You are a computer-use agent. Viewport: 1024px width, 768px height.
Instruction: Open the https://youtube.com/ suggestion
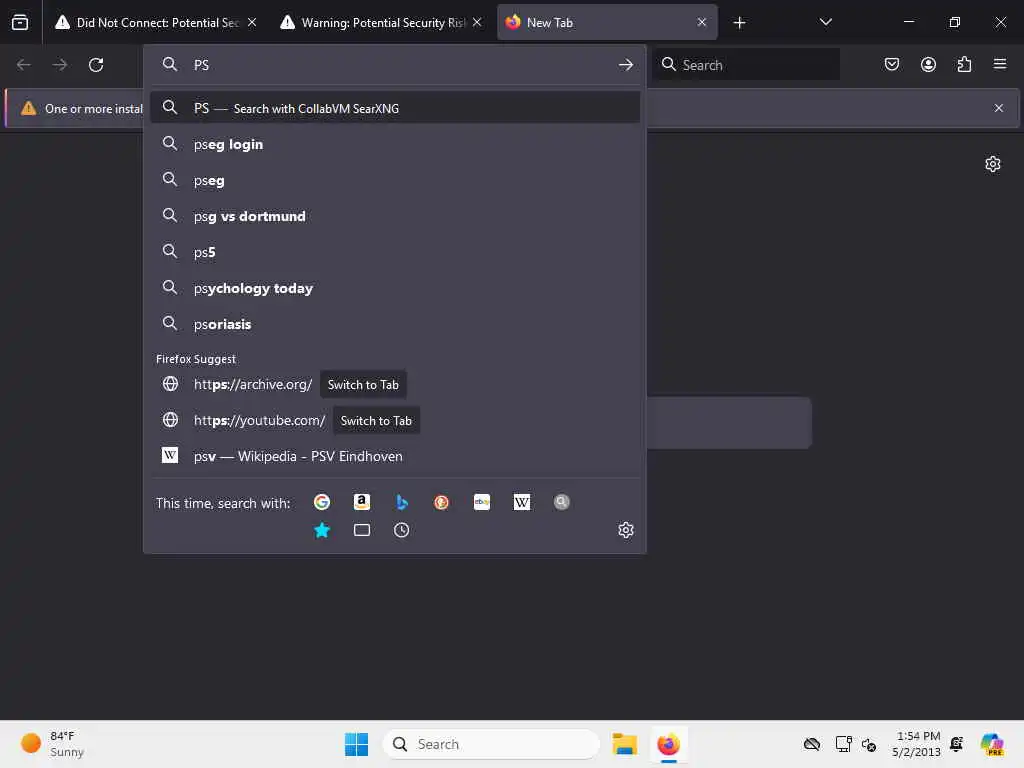(x=259, y=421)
